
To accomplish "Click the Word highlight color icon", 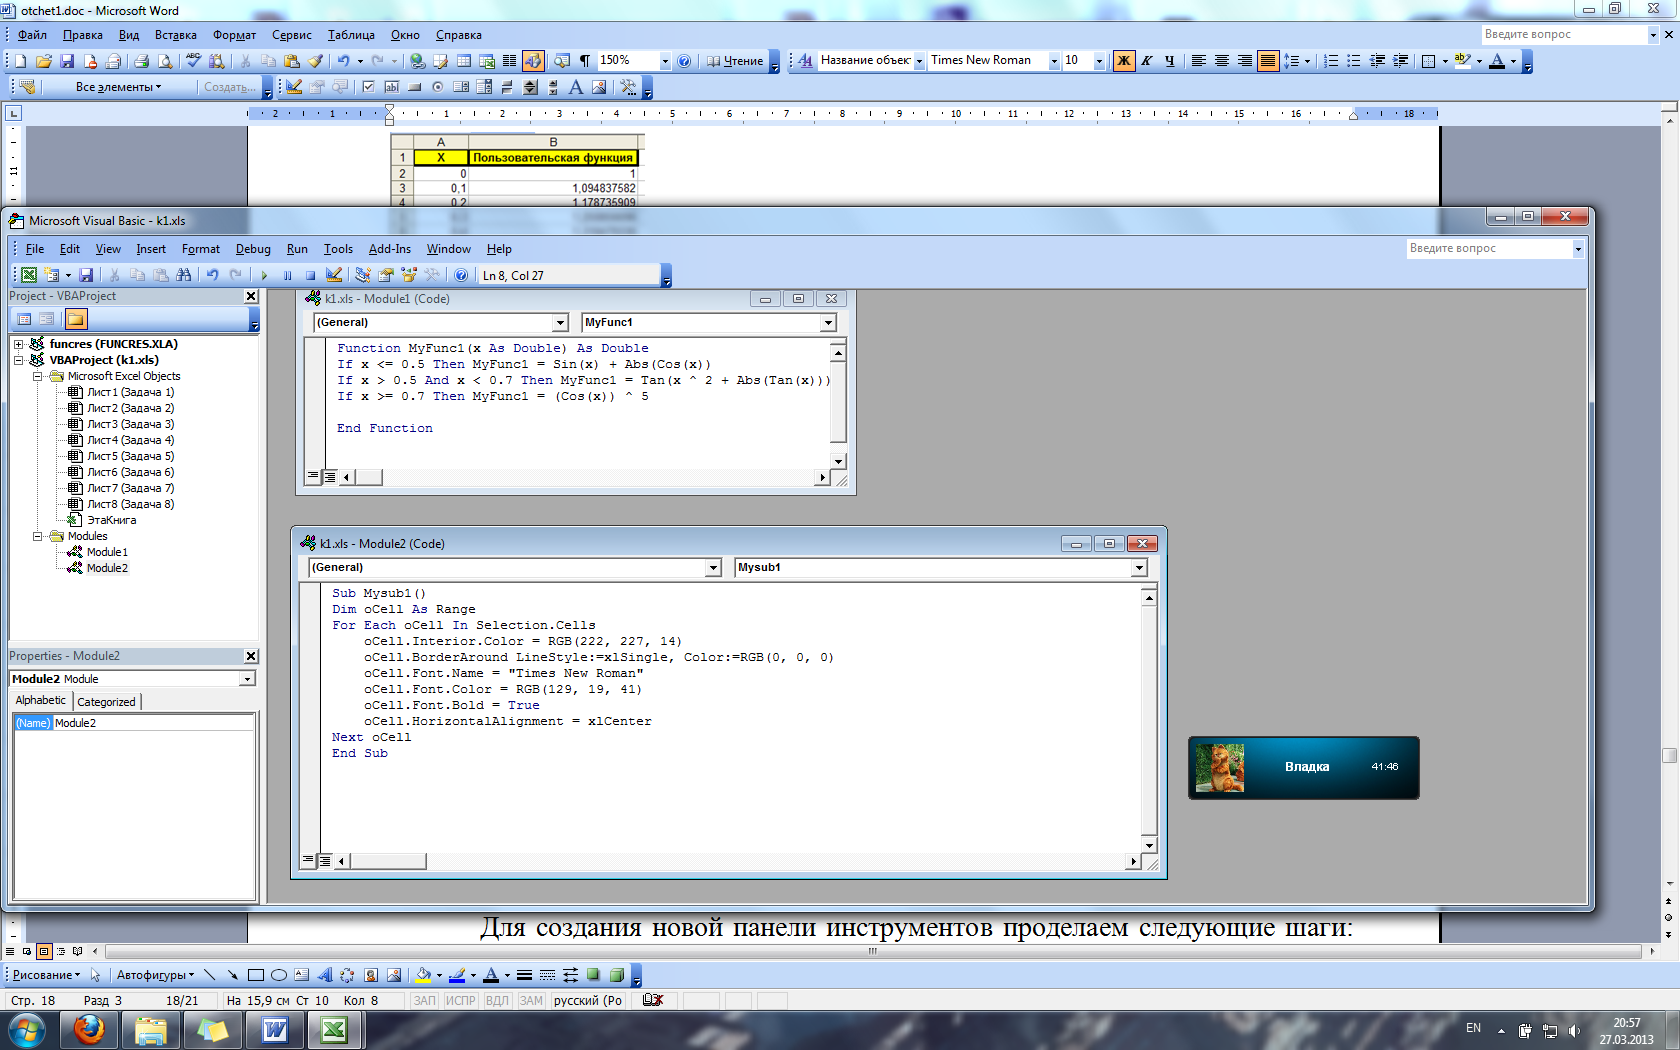I will (x=1463, y=61).
